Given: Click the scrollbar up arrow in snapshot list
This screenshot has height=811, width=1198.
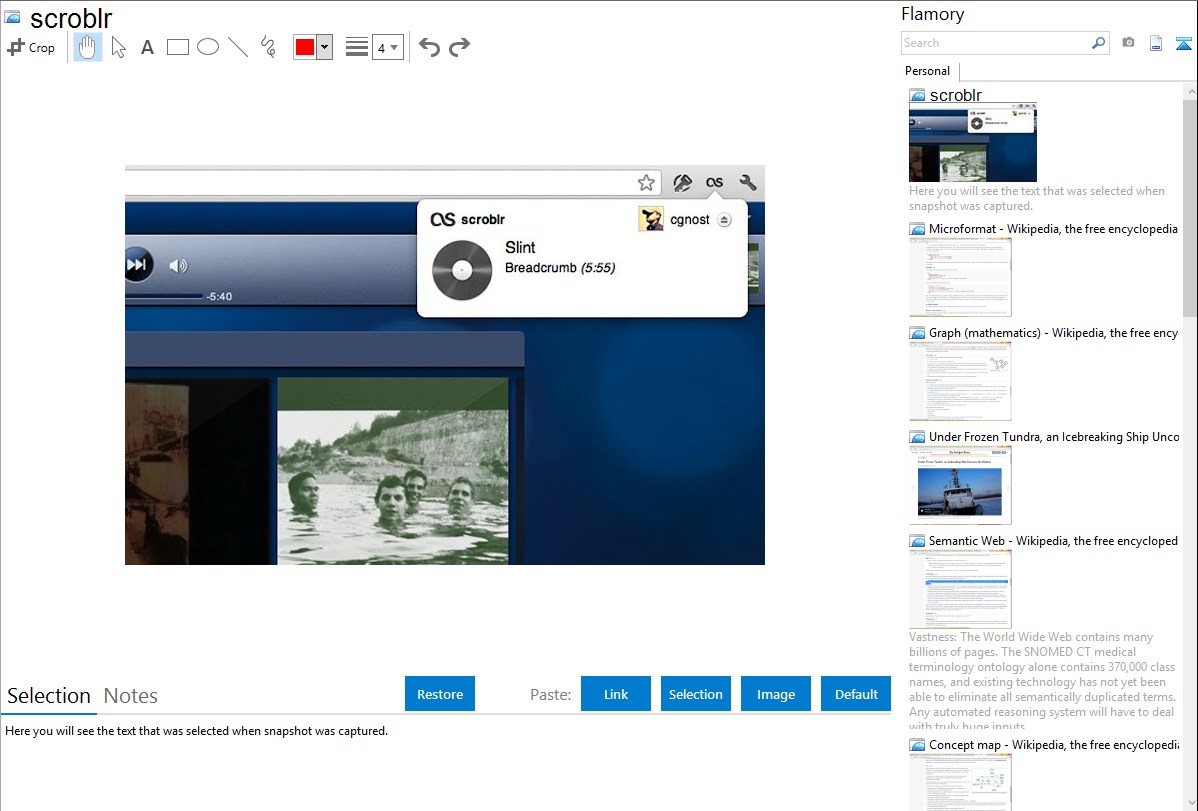Looking at the screenshot, I should [1190, 92].
